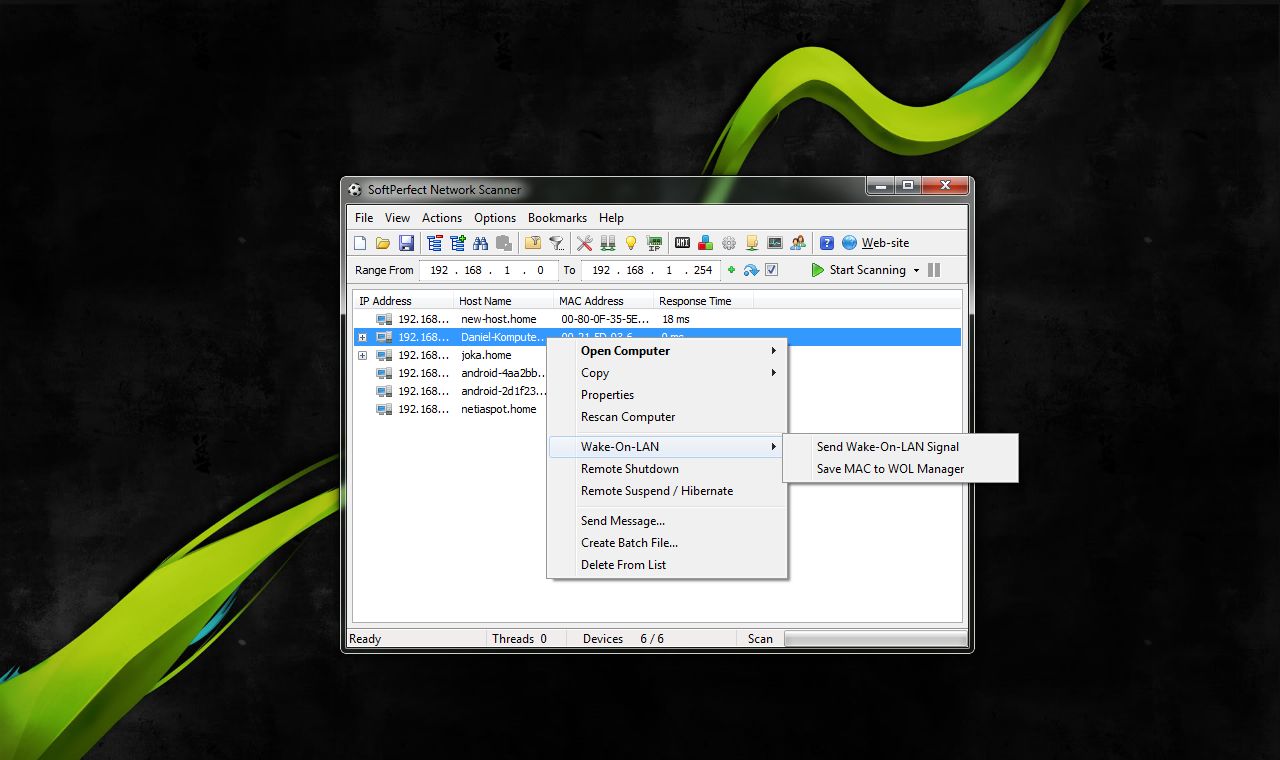The width and height of the screenshot is (1280, 760).
Task: Click the Web-site link
Action: click(x=885, y=243)
